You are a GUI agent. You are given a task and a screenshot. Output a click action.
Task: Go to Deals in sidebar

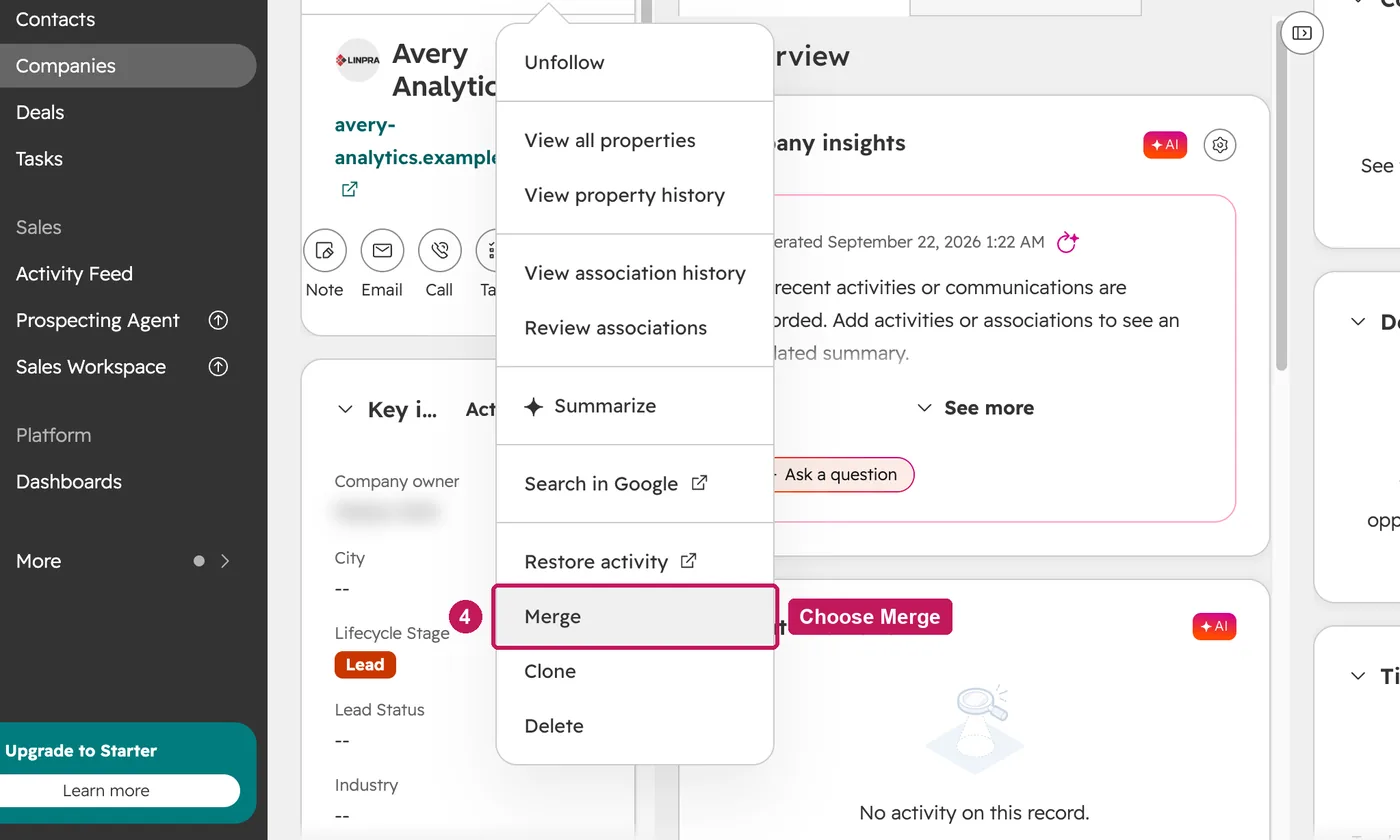coord(128,113)
